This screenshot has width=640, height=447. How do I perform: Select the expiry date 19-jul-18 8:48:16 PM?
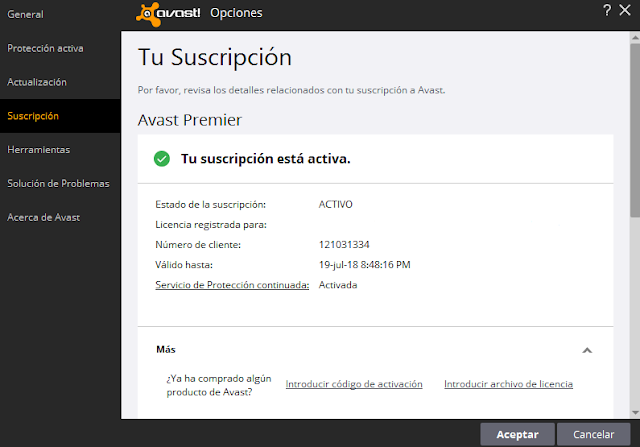click(364, 265)
